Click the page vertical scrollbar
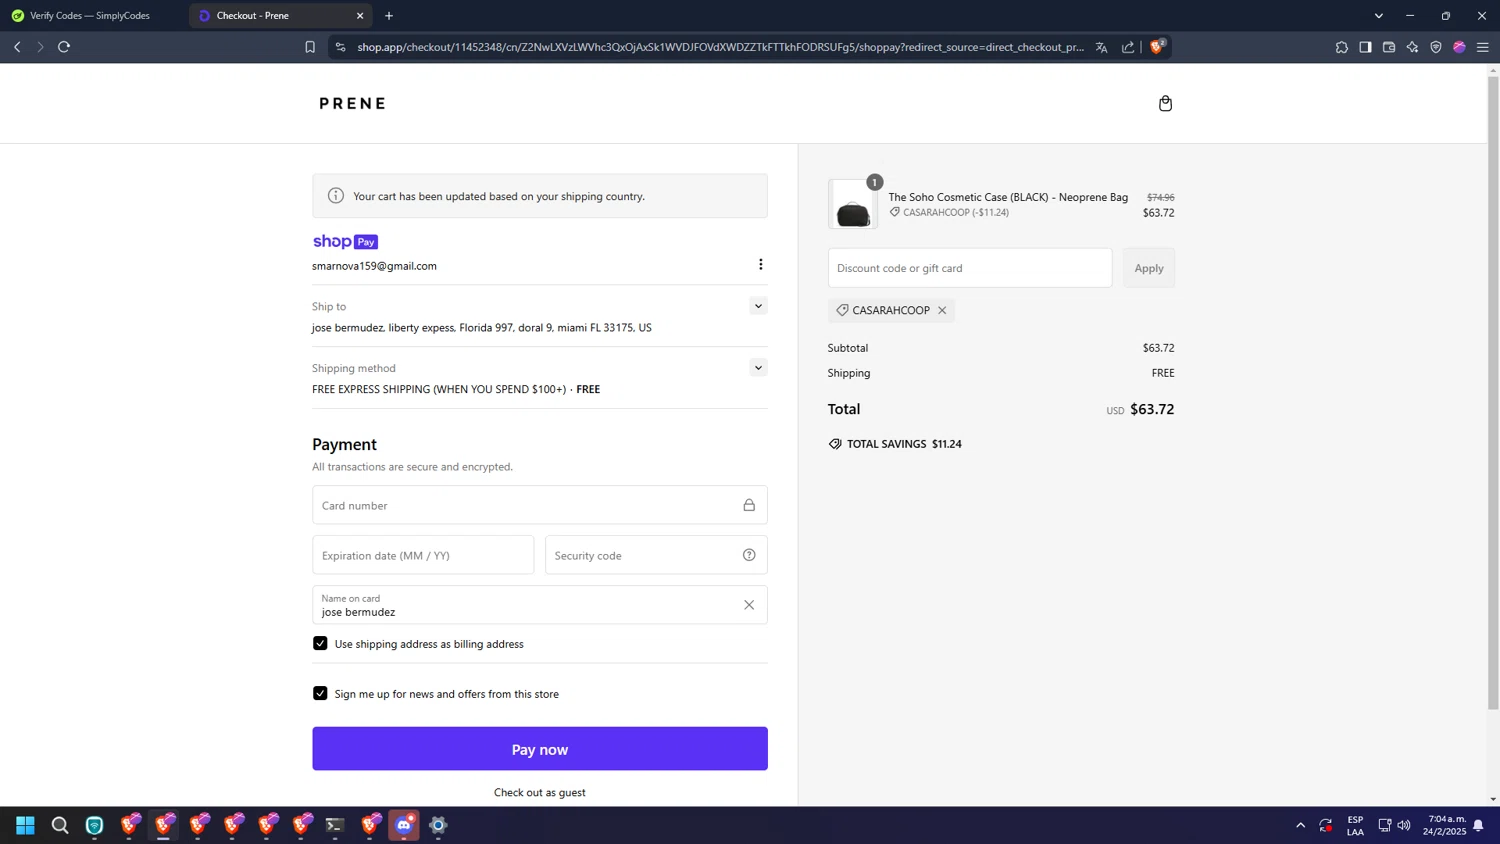The image size is (1500, 844). pyautogui.click(x=1493, y=391)
